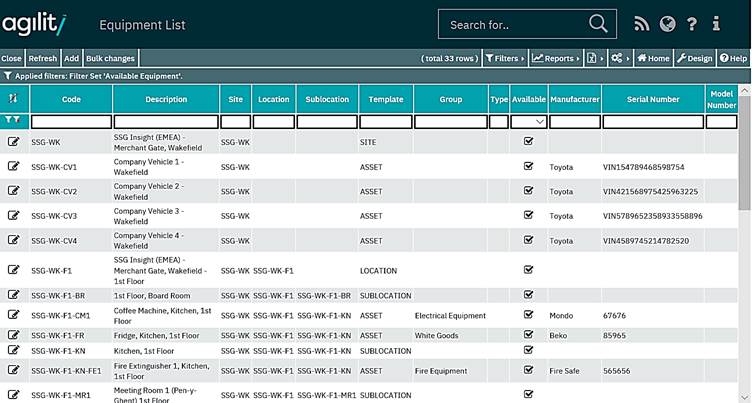Screen dimensions: 752x403
Task: Uncheck Available for SSG-WK-F1-FR fridge
Action: click(528, 335)
